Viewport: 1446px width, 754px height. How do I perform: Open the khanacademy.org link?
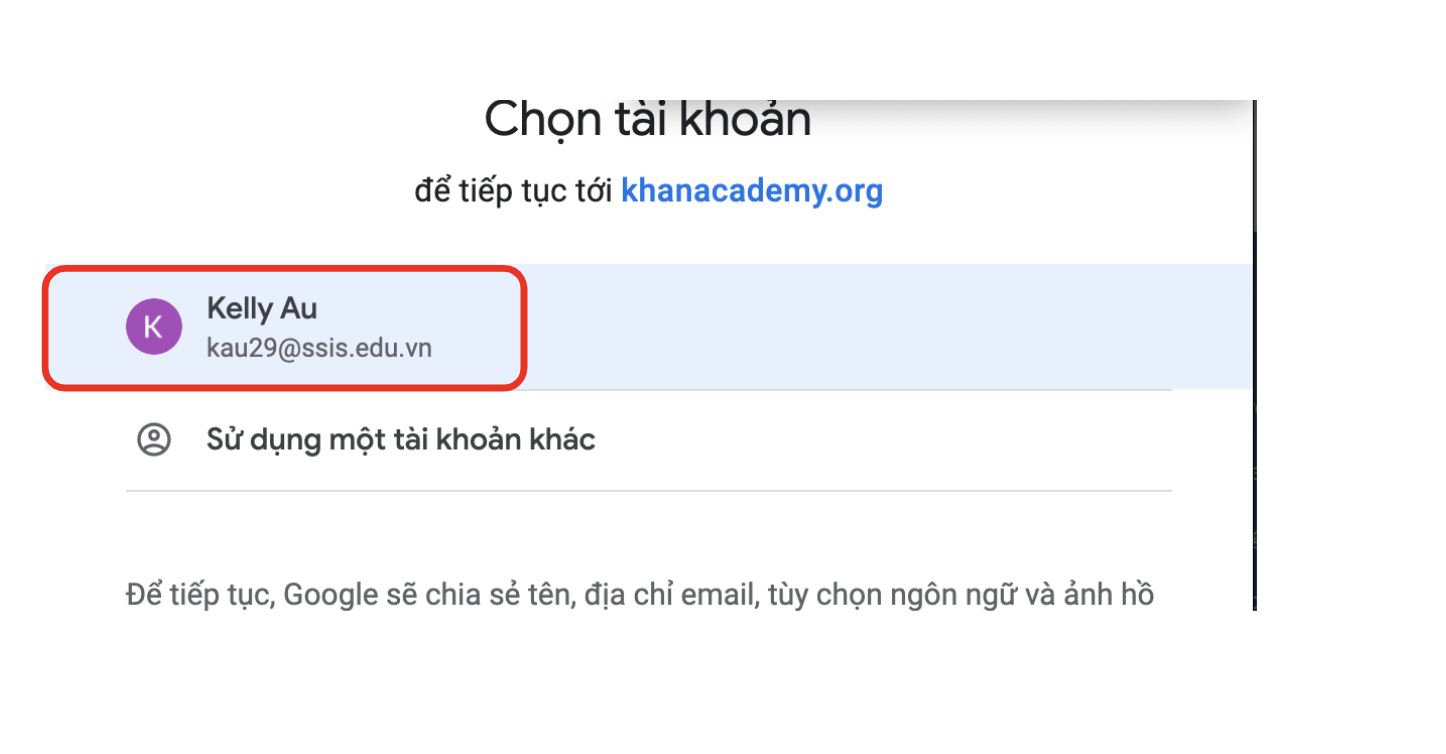(x=751, y=190)
